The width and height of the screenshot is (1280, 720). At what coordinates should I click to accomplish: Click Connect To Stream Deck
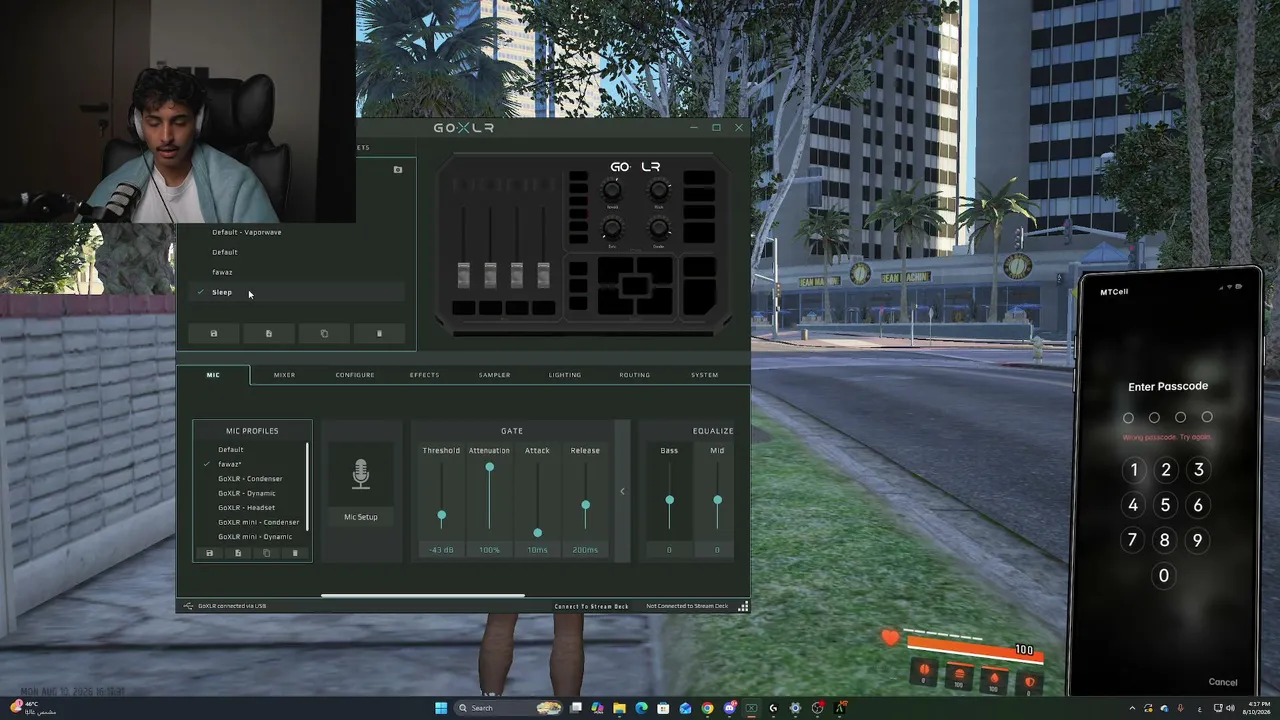[x=592, y=606]
